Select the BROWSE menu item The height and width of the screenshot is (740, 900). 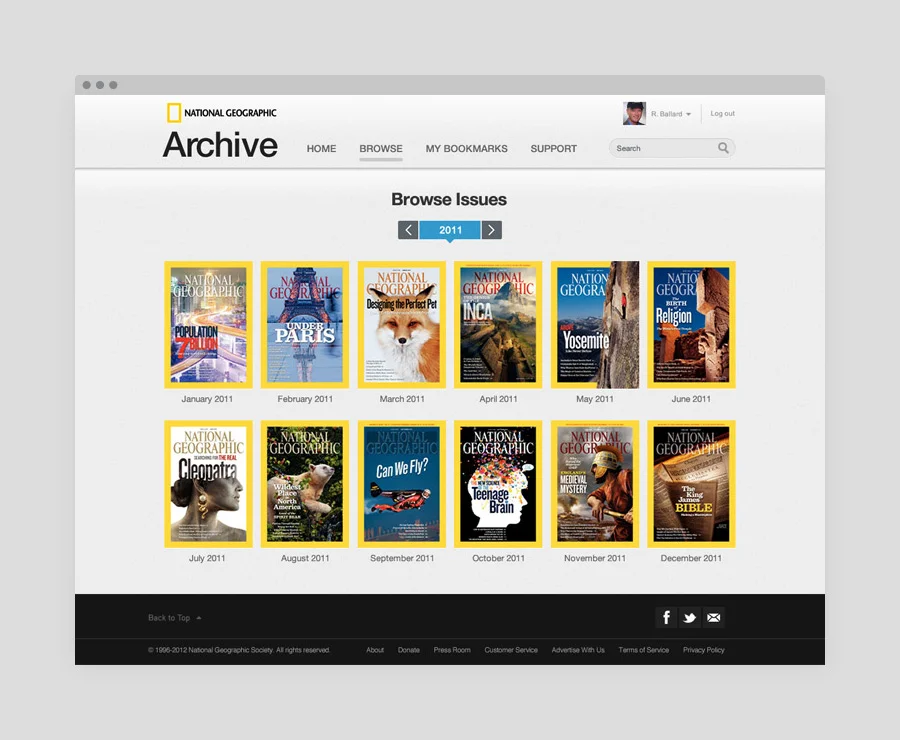tap(381, 149)
